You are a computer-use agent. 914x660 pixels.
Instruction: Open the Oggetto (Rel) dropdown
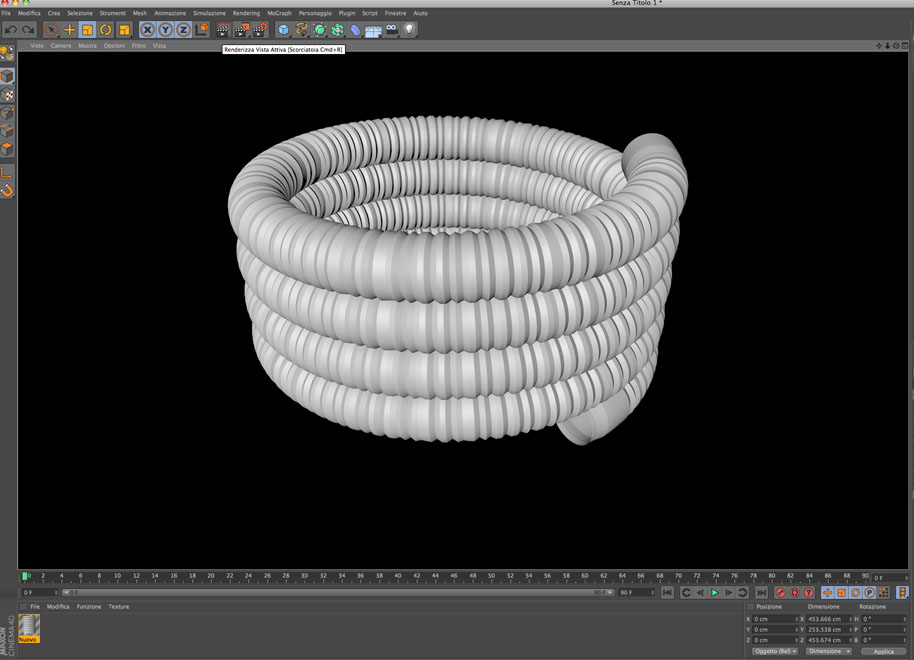(x=774, y=651)
